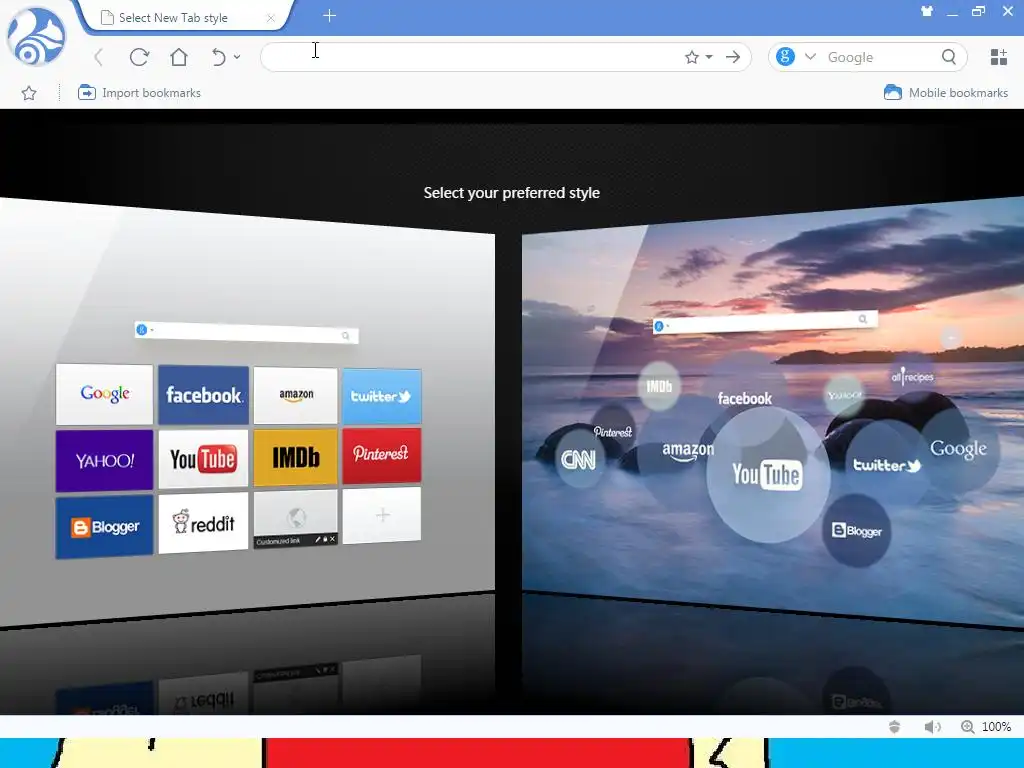Open the extensions grid icon
This screenshot has height=768, width=1024.
click(x=999, y=57)
